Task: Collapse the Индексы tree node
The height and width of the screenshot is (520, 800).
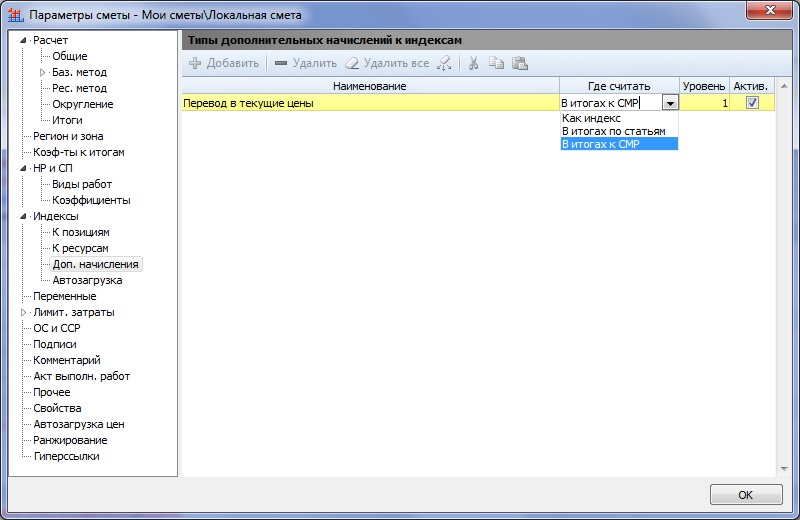Action: [x=23, y=216]
